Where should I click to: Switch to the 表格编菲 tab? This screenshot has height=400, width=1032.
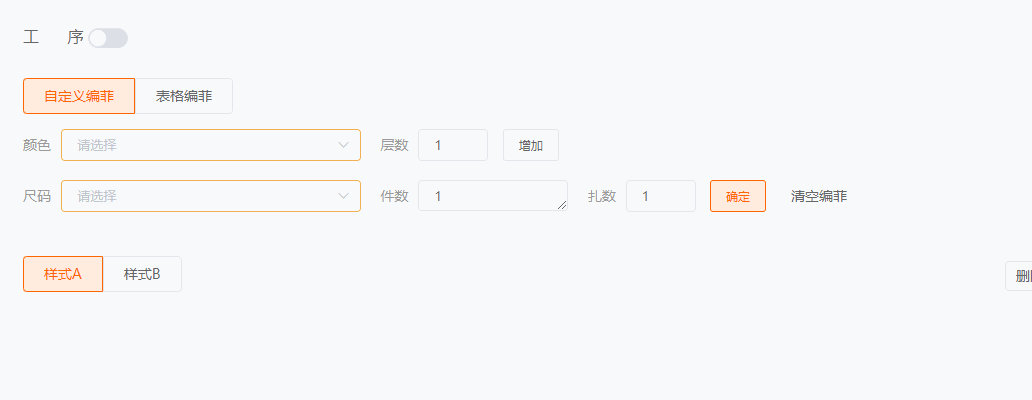(184, 96)
